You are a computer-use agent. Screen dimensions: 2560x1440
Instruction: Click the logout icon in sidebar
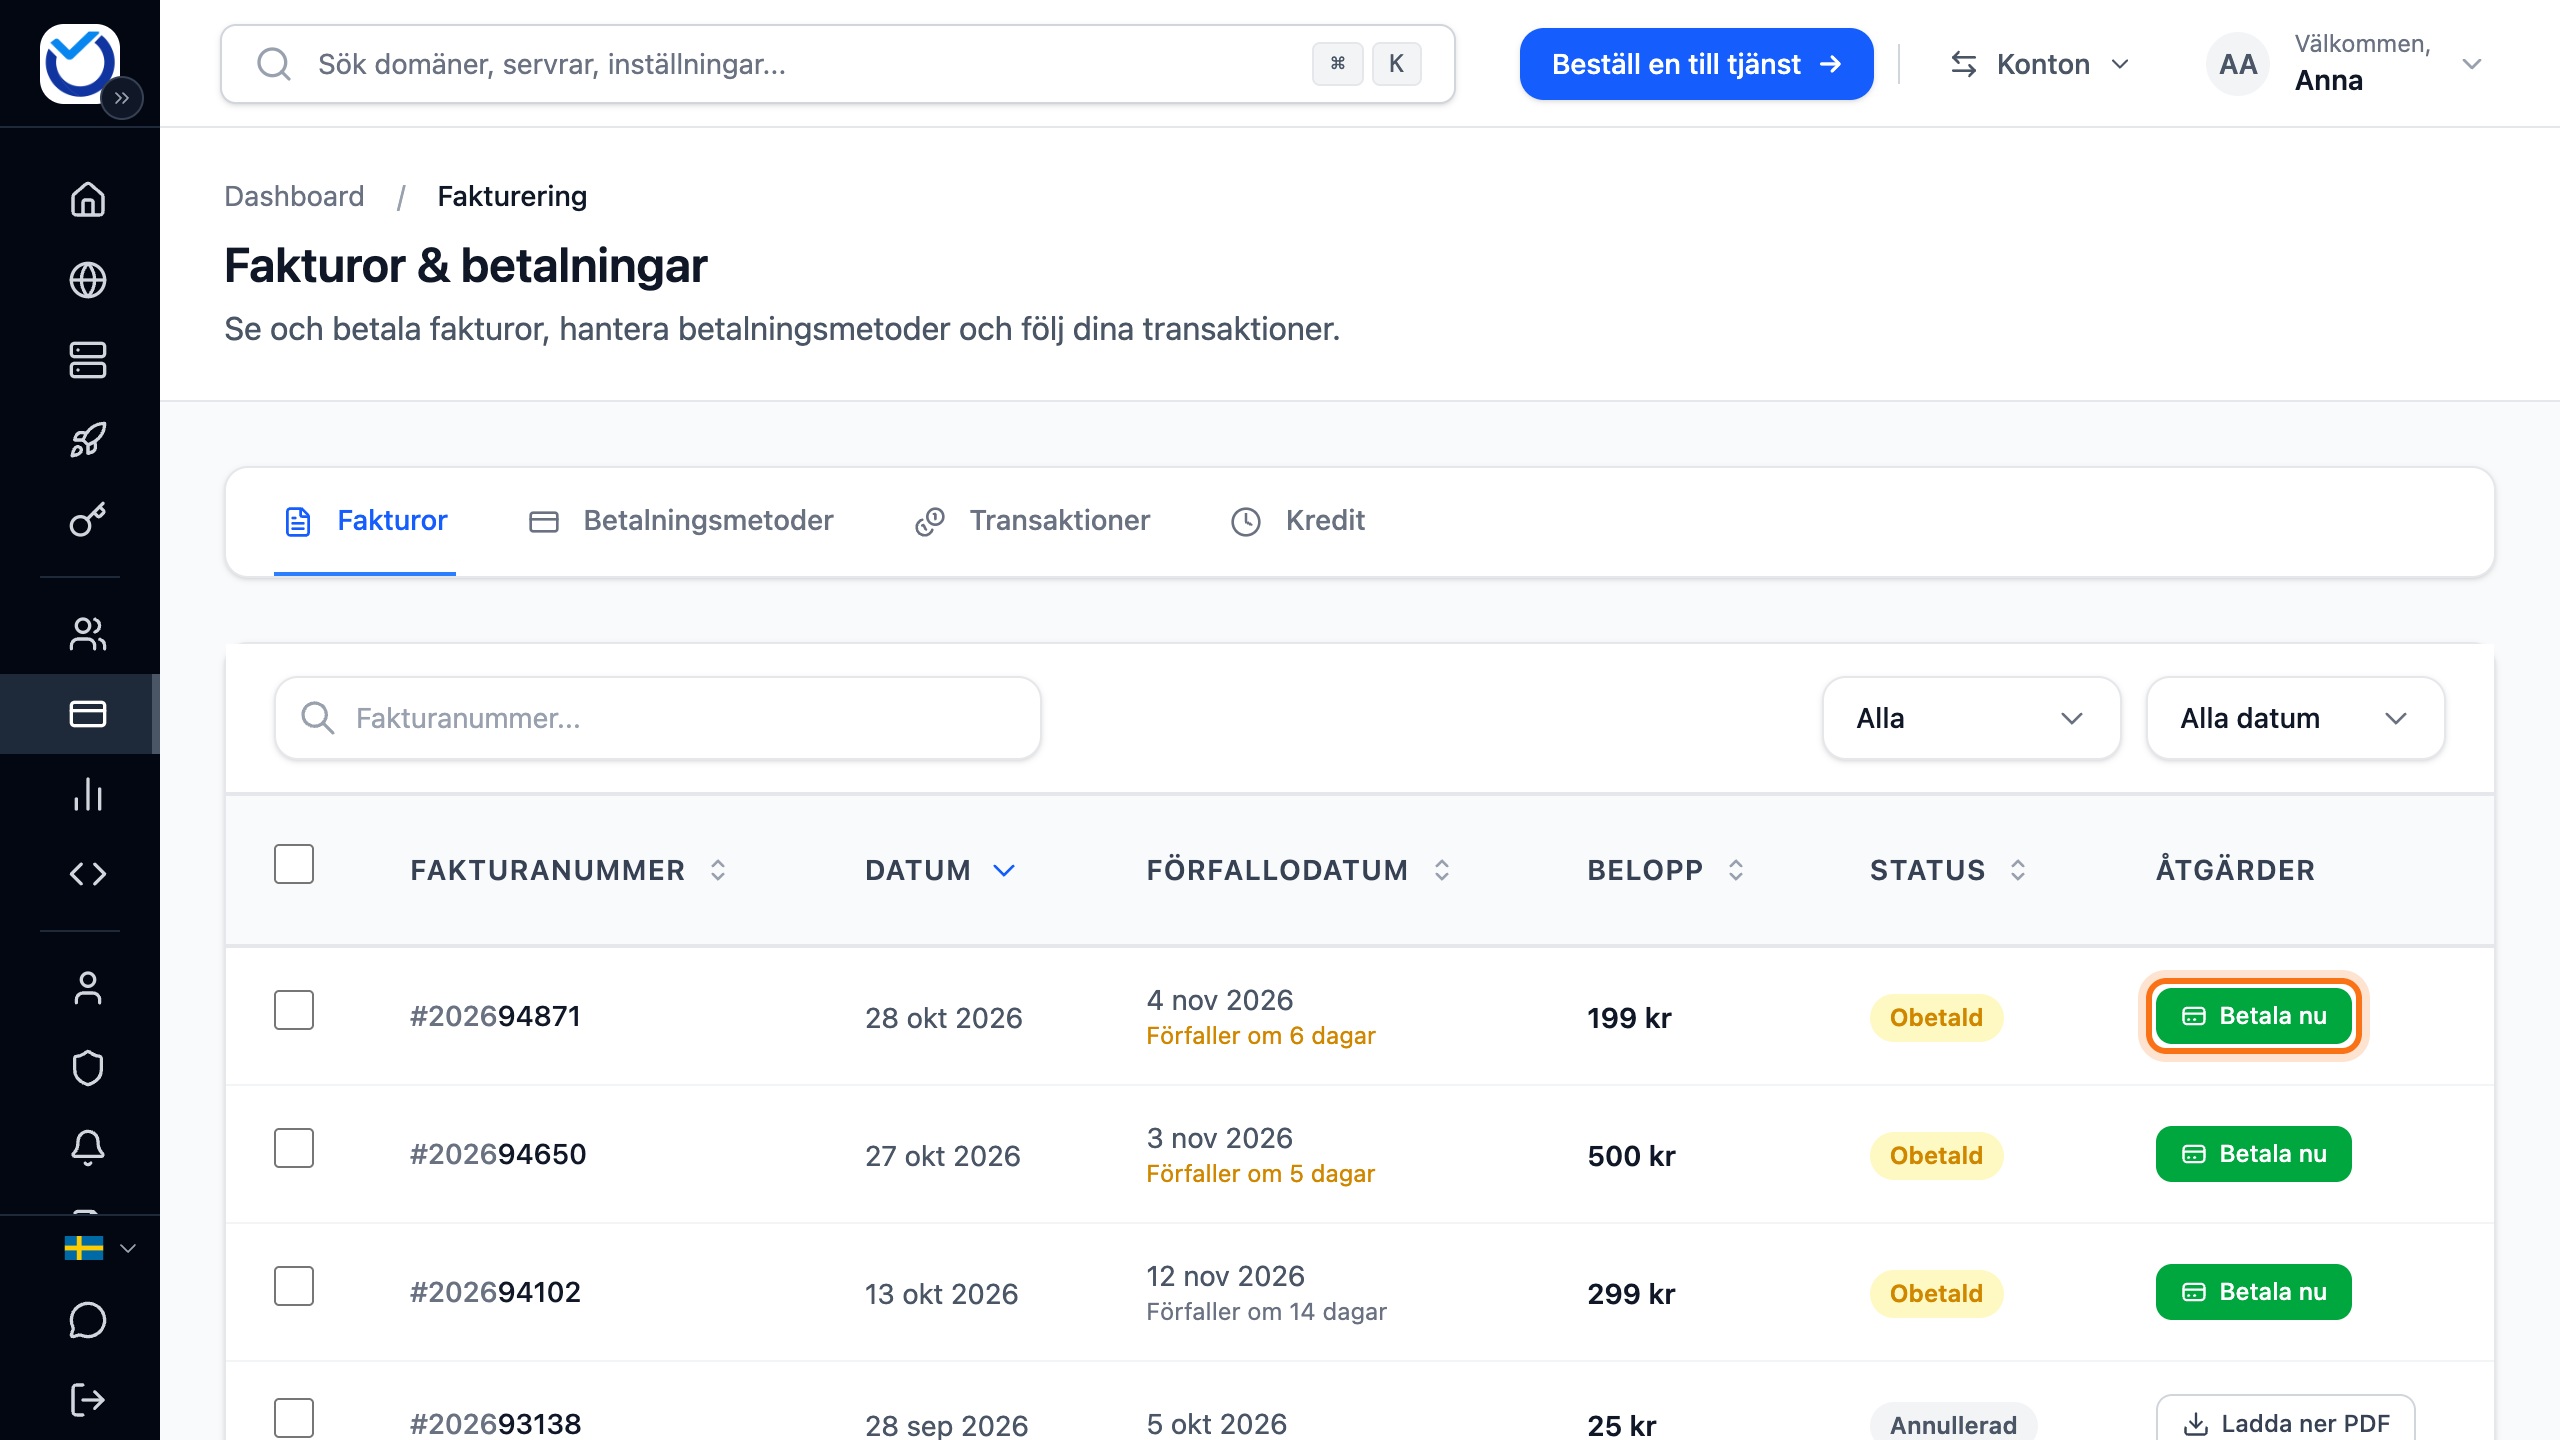(x=88, y=1399)
